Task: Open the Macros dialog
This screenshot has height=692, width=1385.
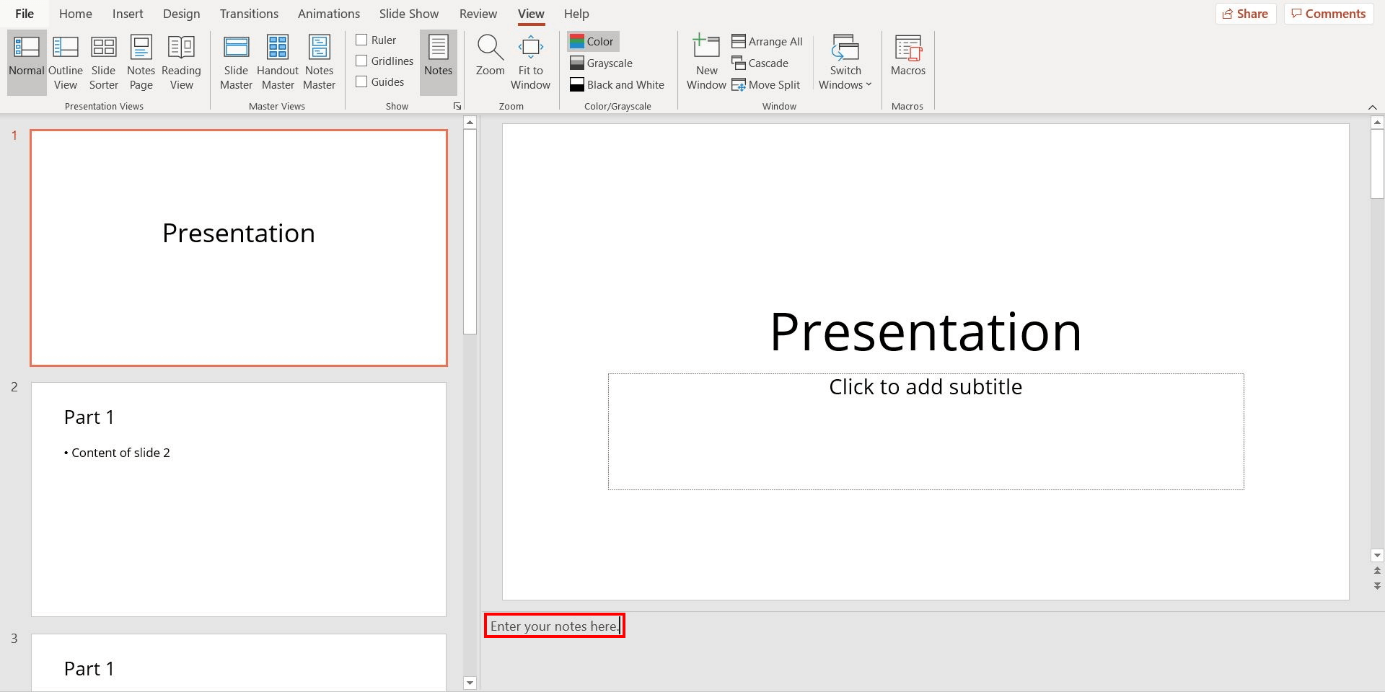Action: (907, 60)
